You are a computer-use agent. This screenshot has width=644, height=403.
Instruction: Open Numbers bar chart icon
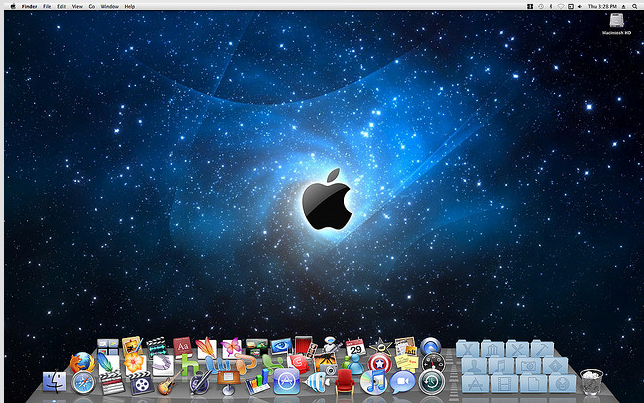(258, 382)
